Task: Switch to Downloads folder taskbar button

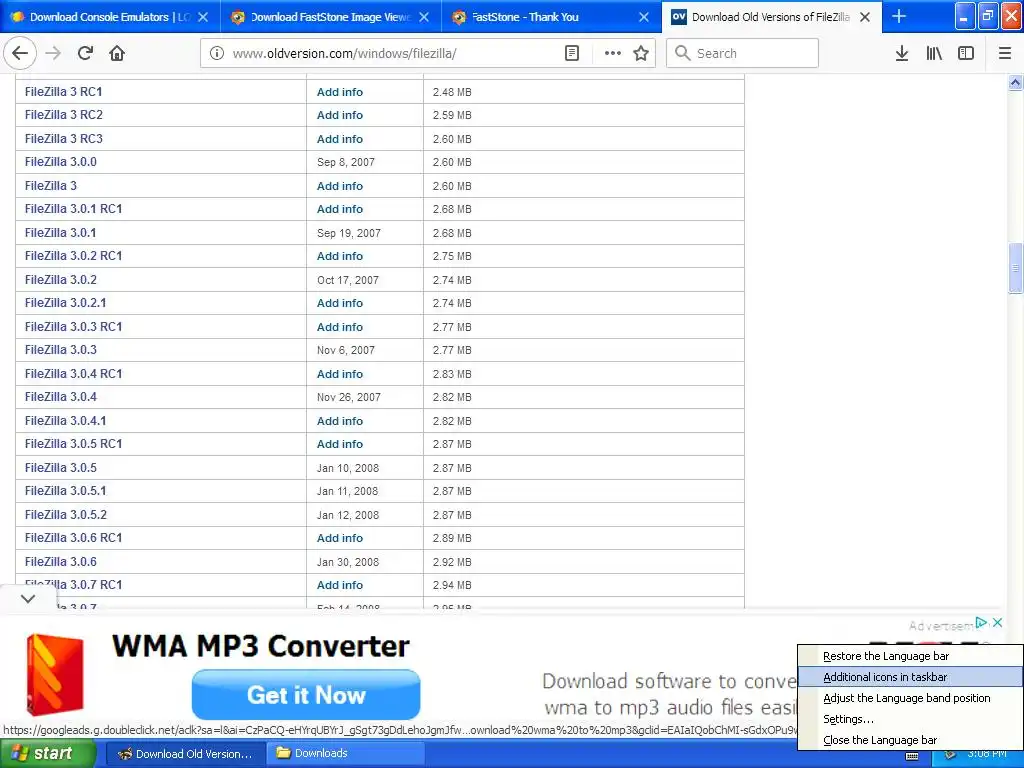Action: click(344, 754)
